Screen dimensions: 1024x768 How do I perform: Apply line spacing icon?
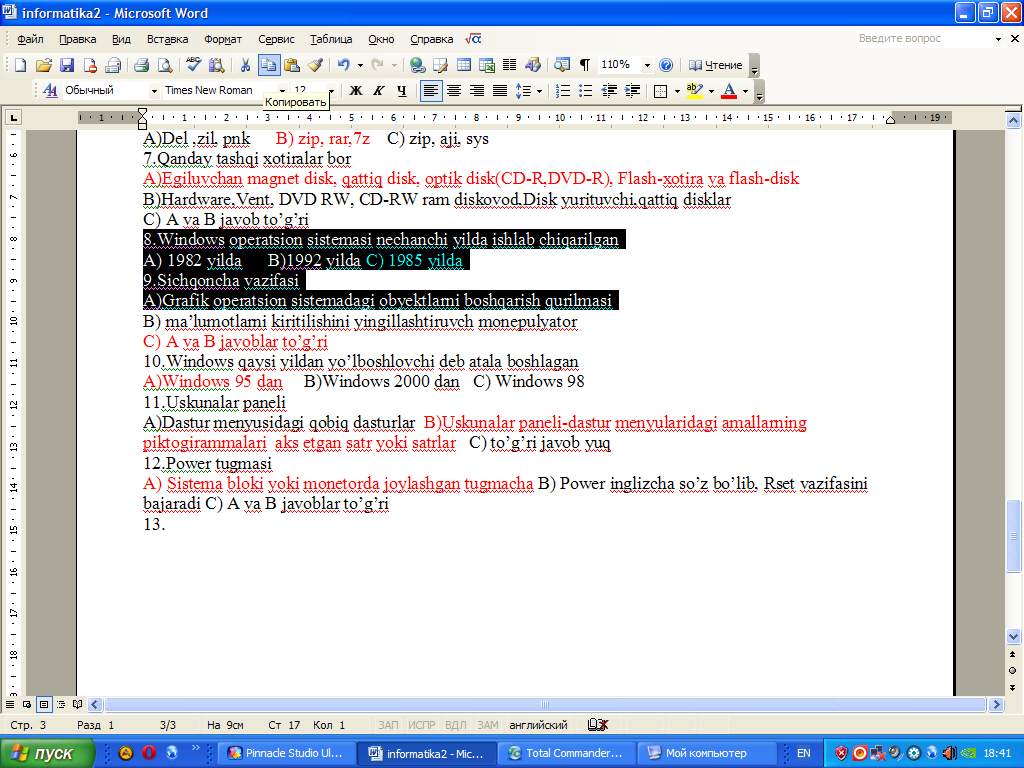522,91
